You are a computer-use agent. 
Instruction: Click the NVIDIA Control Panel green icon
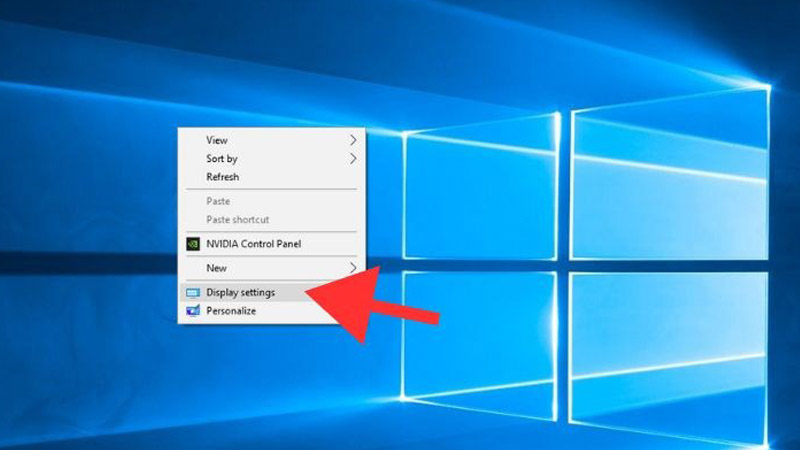[193, 243]
